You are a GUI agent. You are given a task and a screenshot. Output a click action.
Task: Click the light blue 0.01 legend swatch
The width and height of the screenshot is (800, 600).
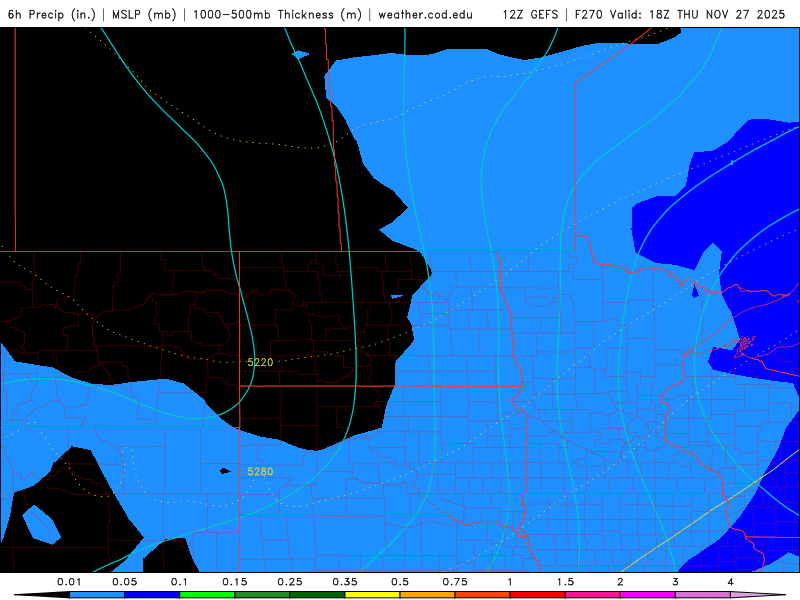pos(97,595)
